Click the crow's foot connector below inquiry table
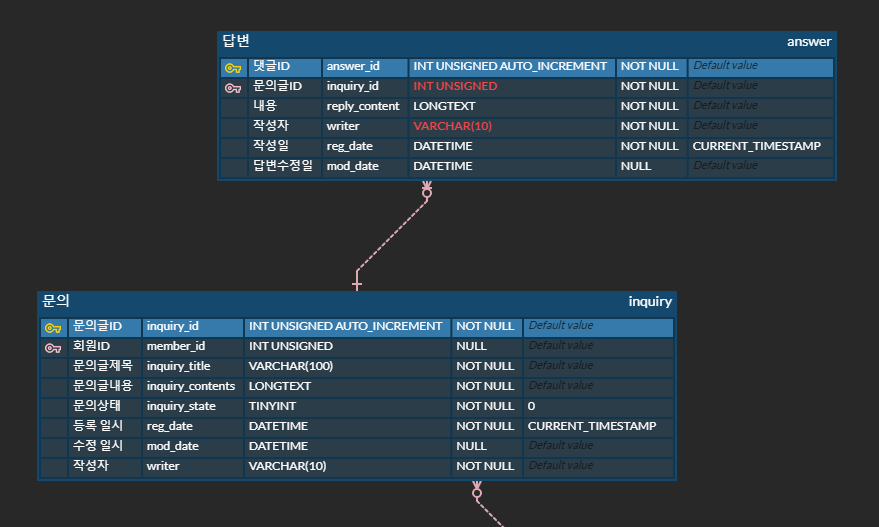Image resolution: width=879 pixels, height=527 pixels. coord(476,491)
